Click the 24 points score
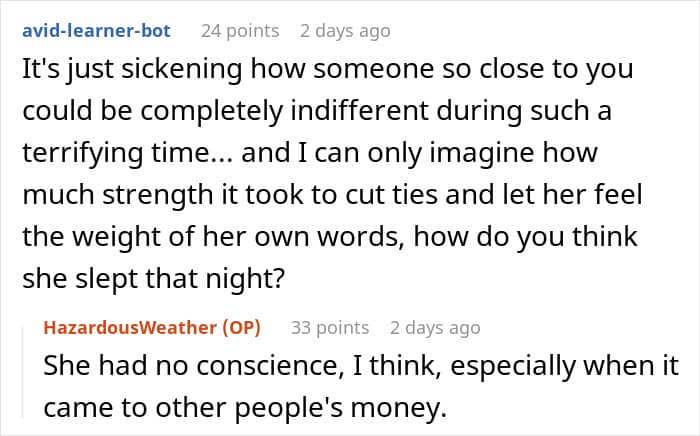This screenshot has height=436, width=700. click(x=239, y=31)
